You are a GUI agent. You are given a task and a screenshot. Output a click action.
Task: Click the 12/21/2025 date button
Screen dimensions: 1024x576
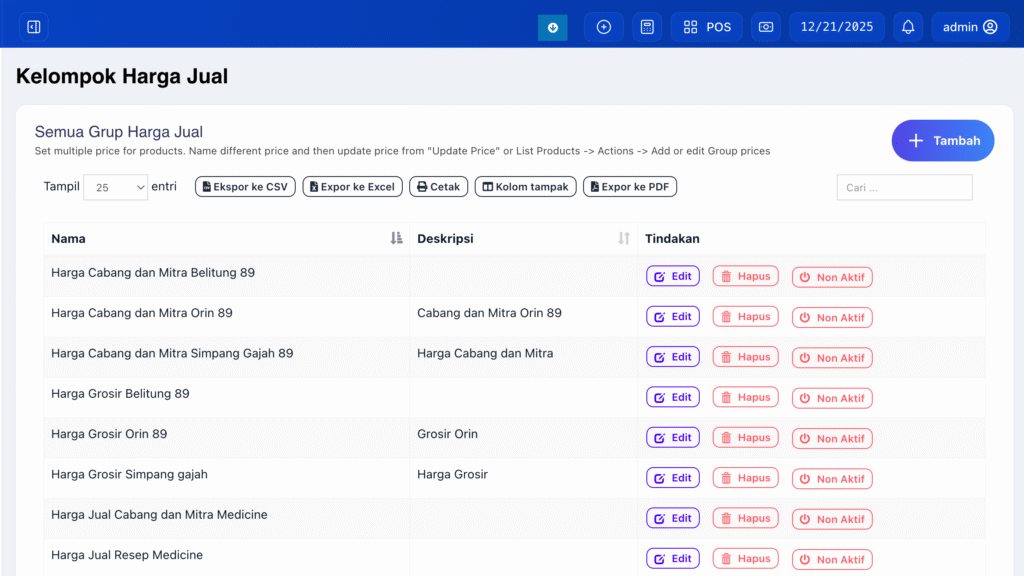(x=836, y=27)
